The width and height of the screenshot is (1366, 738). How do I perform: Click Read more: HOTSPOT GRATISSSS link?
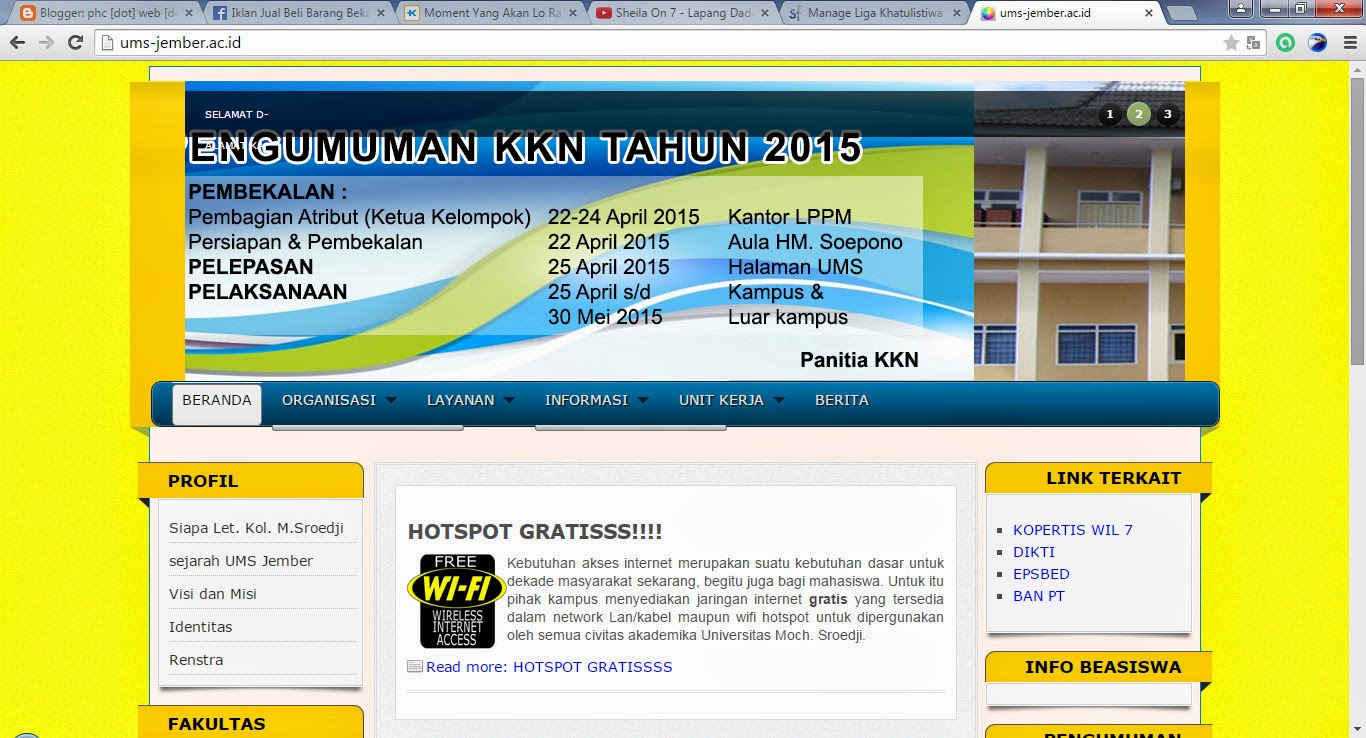pos(549,667)
